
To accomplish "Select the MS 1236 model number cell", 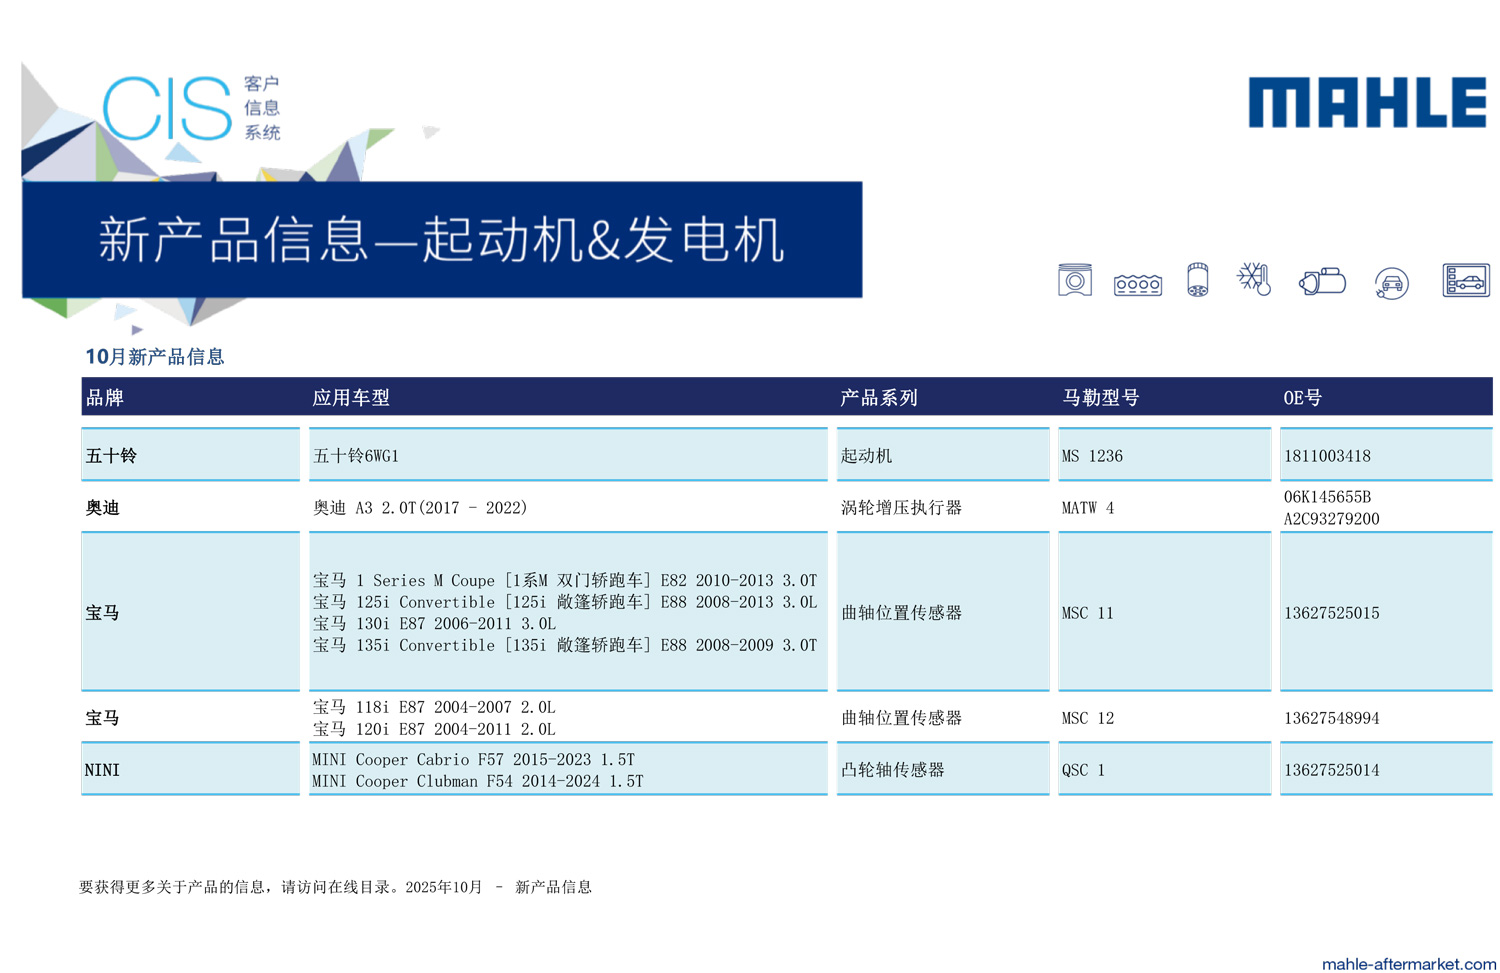I will coord(1092,456).
